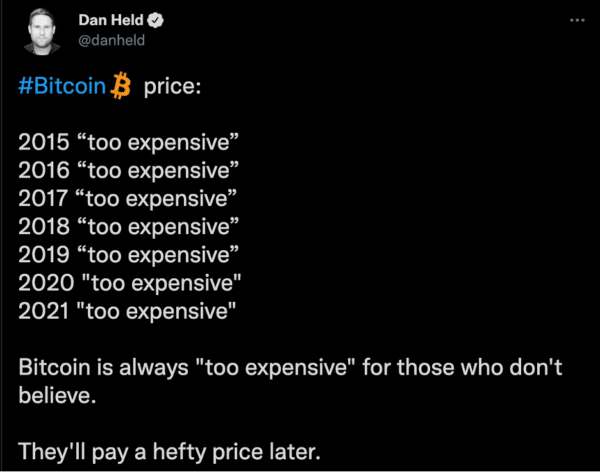
Task: Follow the #Bitcoin hashtag link
Action: point(62,86)
